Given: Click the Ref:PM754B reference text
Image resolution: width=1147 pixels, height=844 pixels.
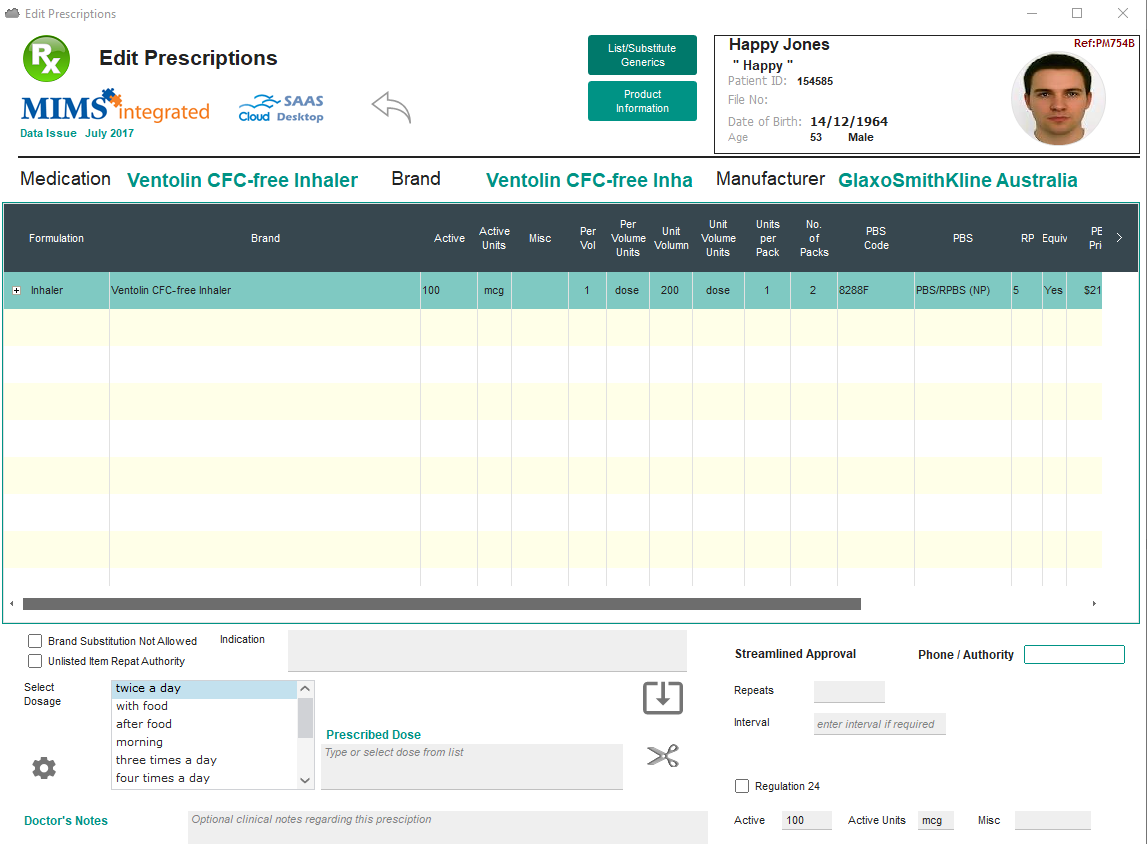Looking at the screenshot, I should [1104, 43].
